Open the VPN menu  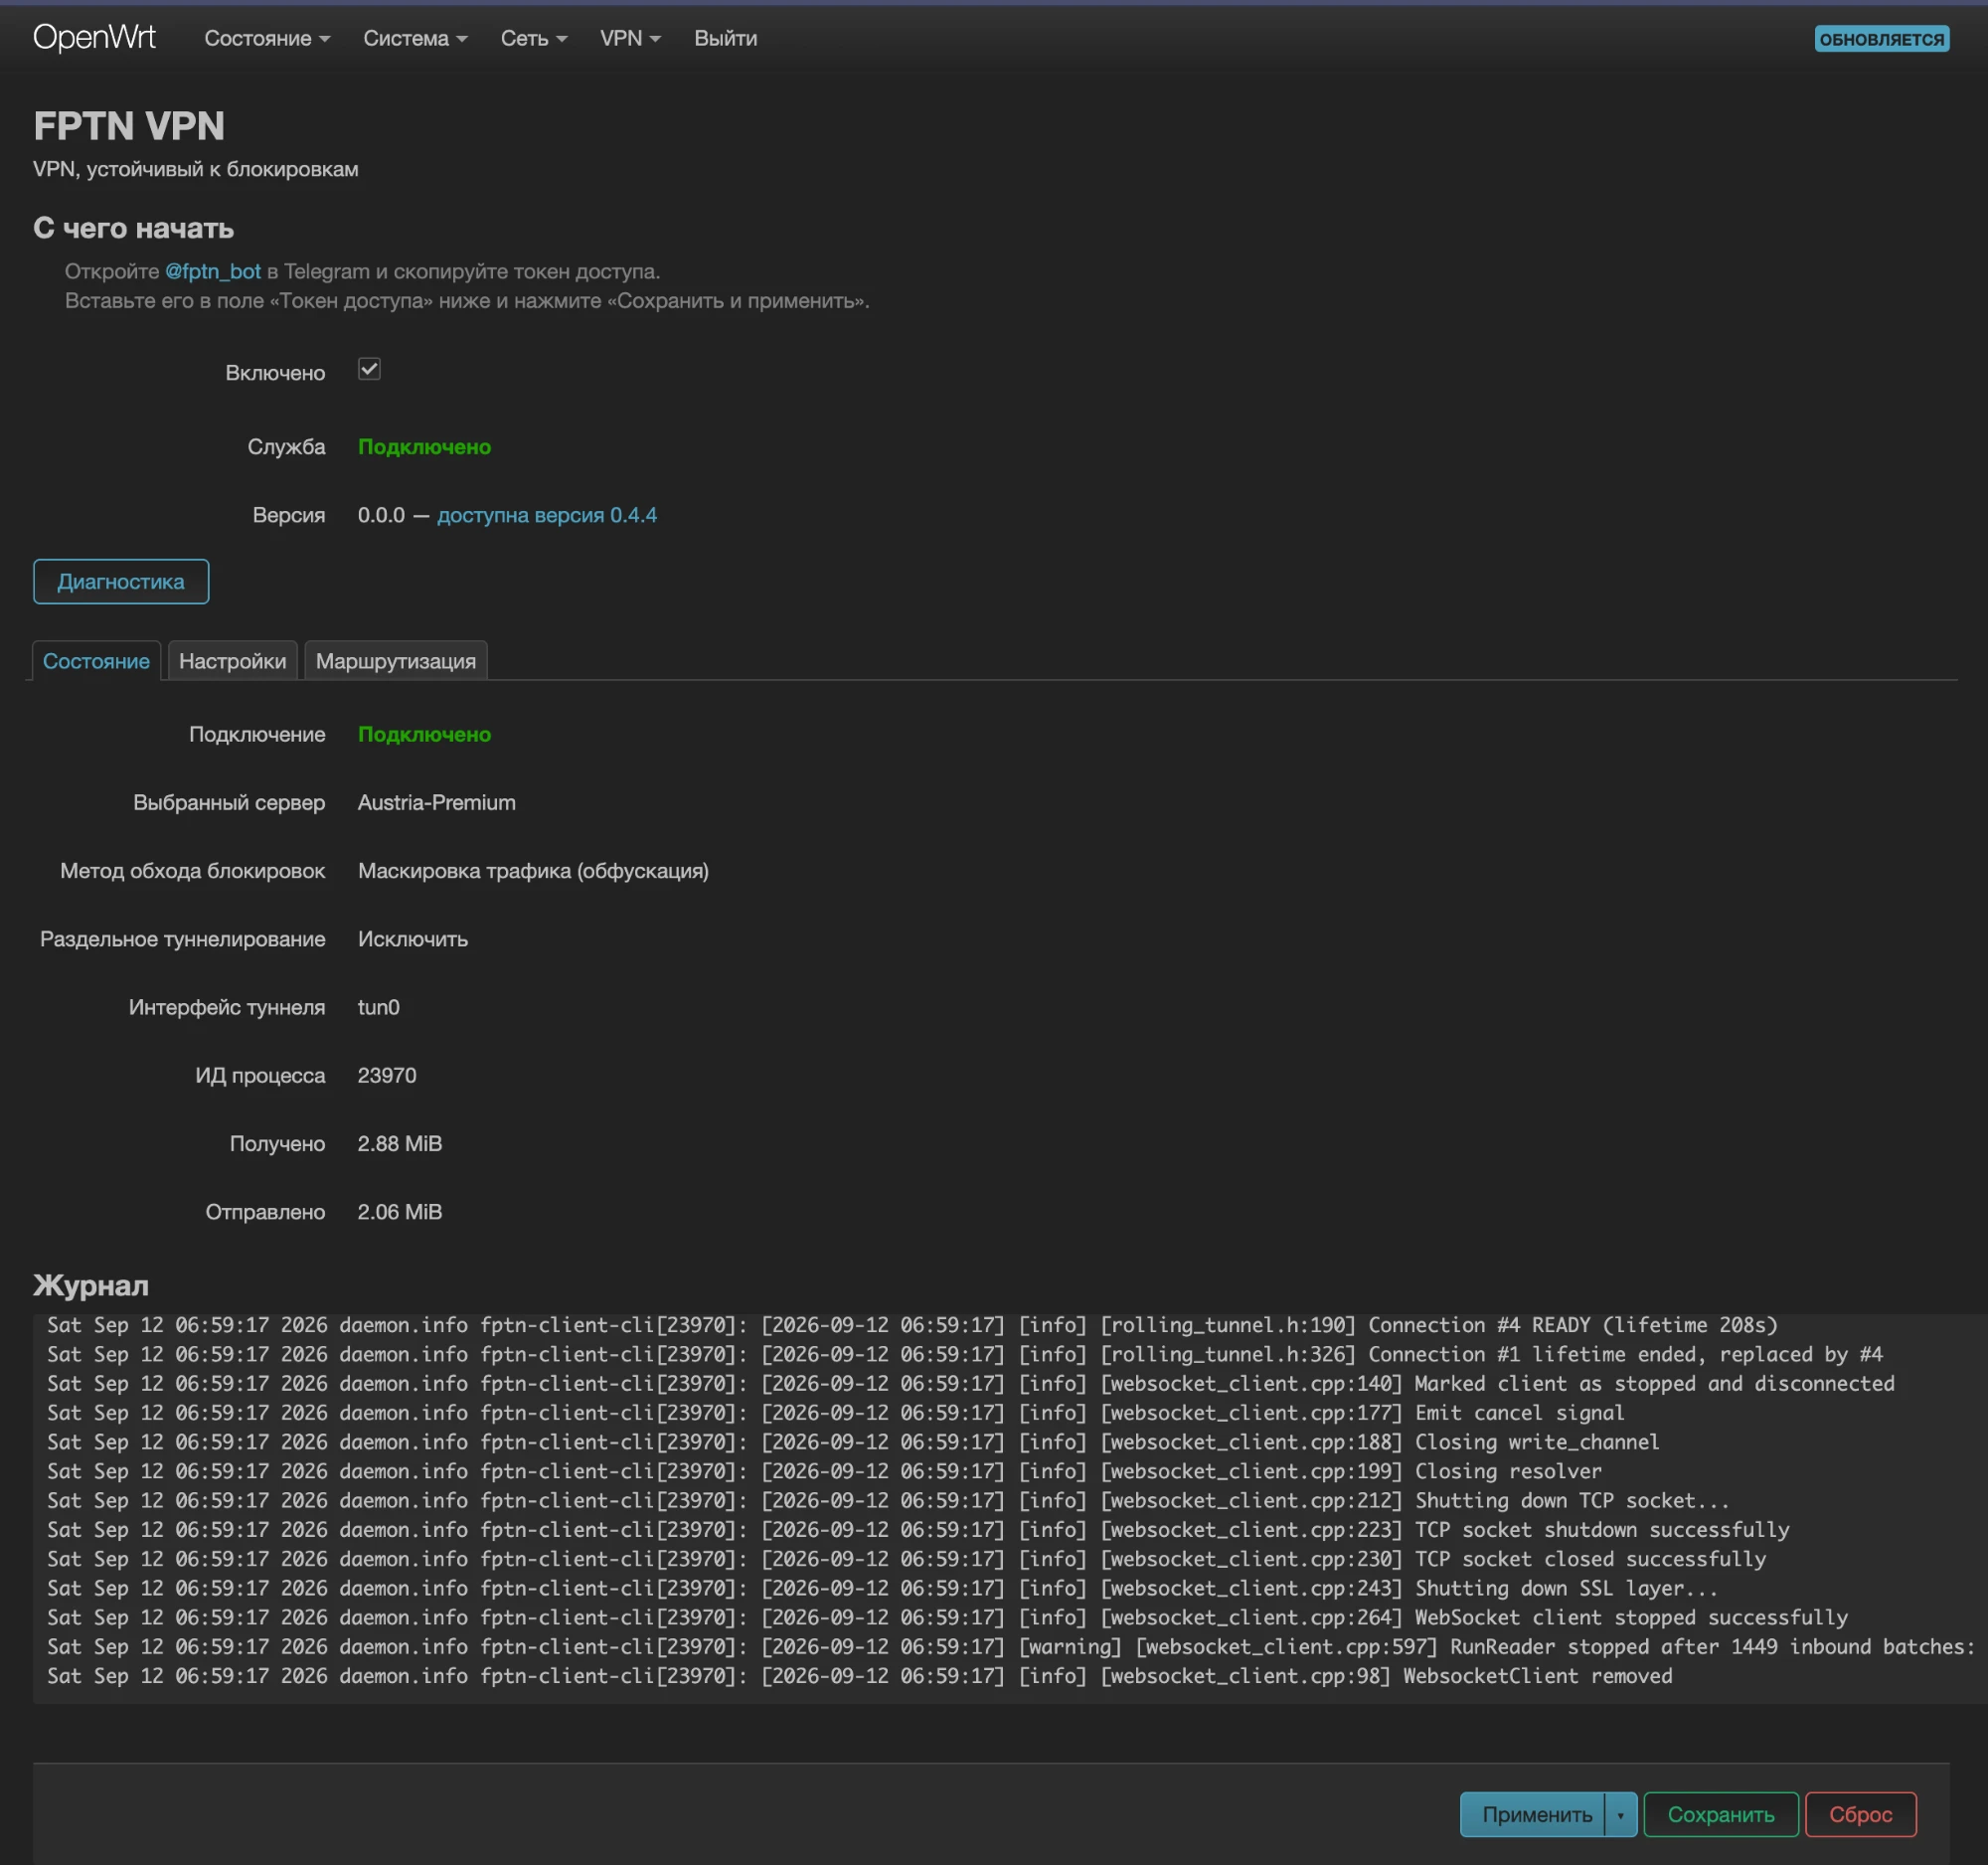click(x=630, y=38)
